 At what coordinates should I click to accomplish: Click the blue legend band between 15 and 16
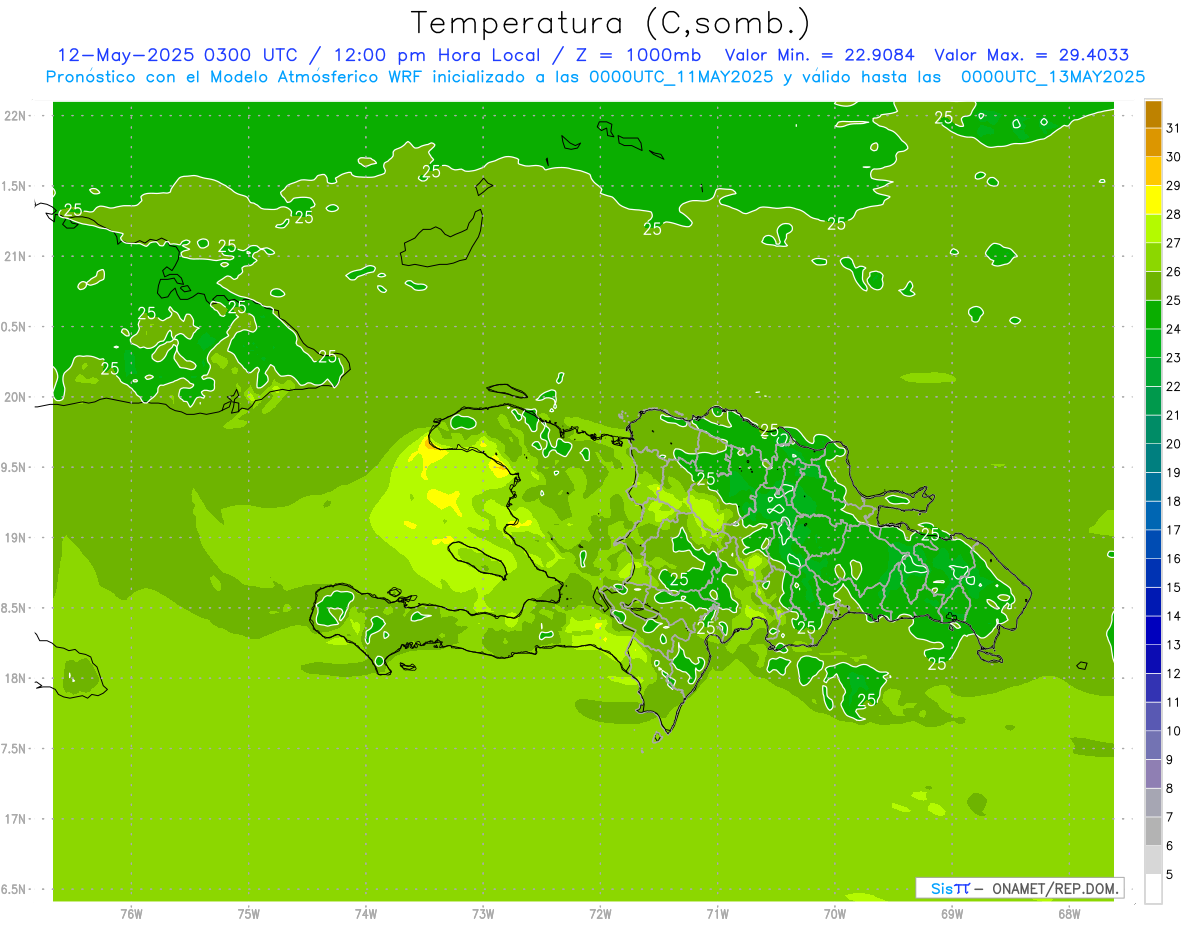(1153, 573)
